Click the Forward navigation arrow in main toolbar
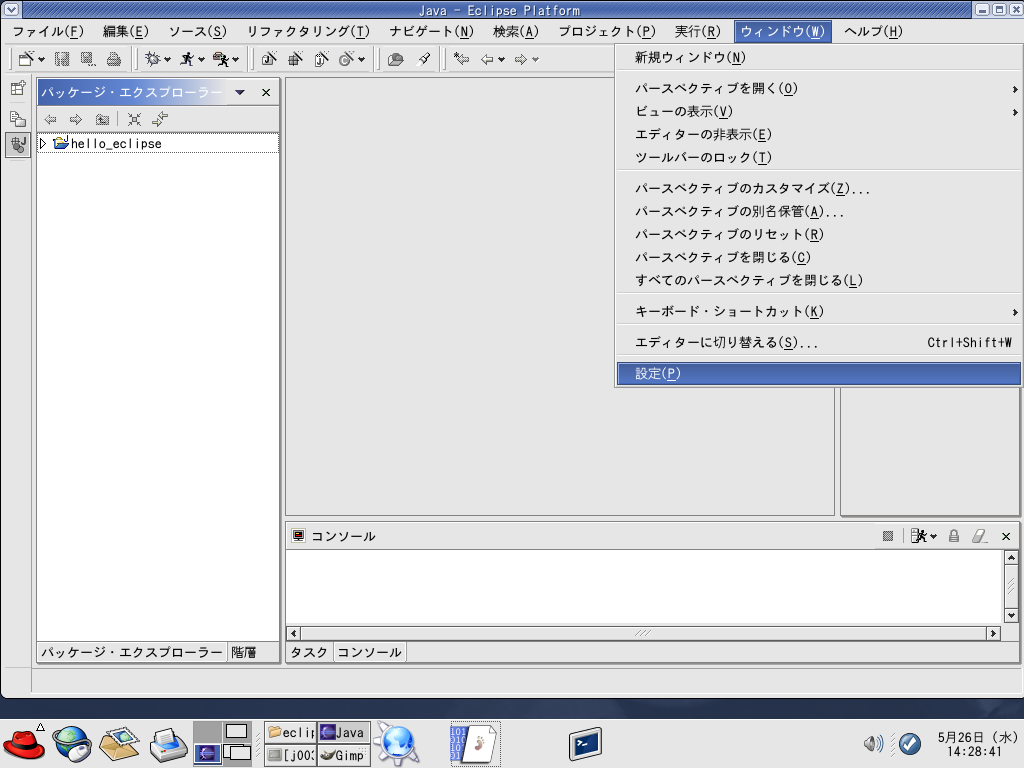The image size is (1024, 768). click(x=520, y=59)
